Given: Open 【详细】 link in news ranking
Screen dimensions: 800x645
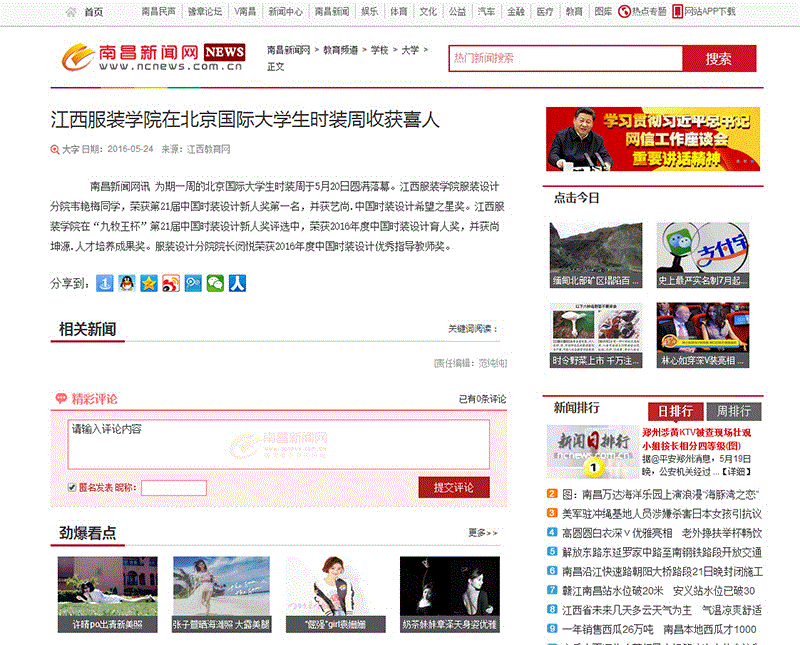Looking at the screenshot, I should click(736, 471).
